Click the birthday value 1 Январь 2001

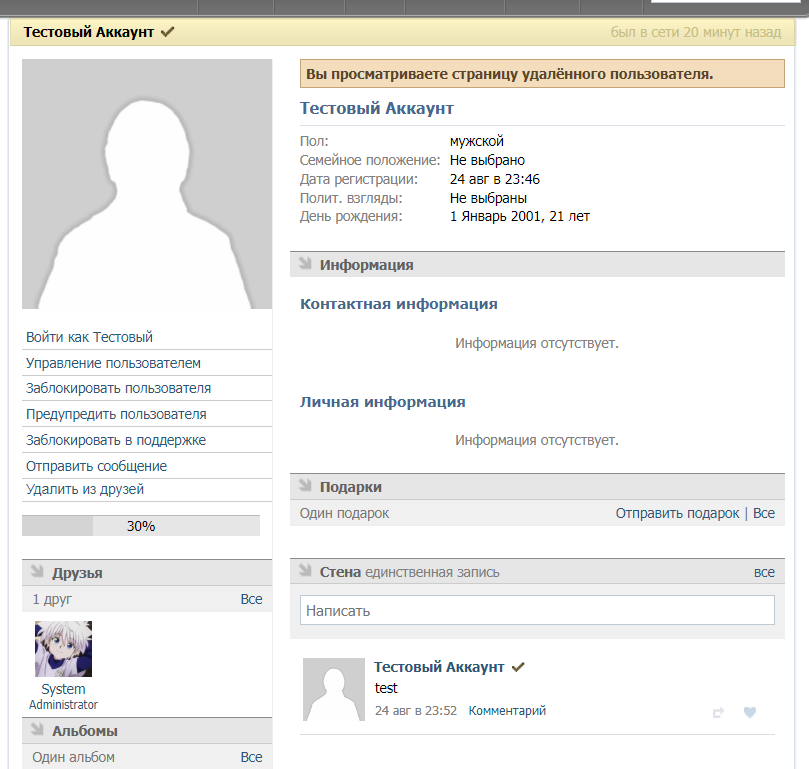[520, 216]
